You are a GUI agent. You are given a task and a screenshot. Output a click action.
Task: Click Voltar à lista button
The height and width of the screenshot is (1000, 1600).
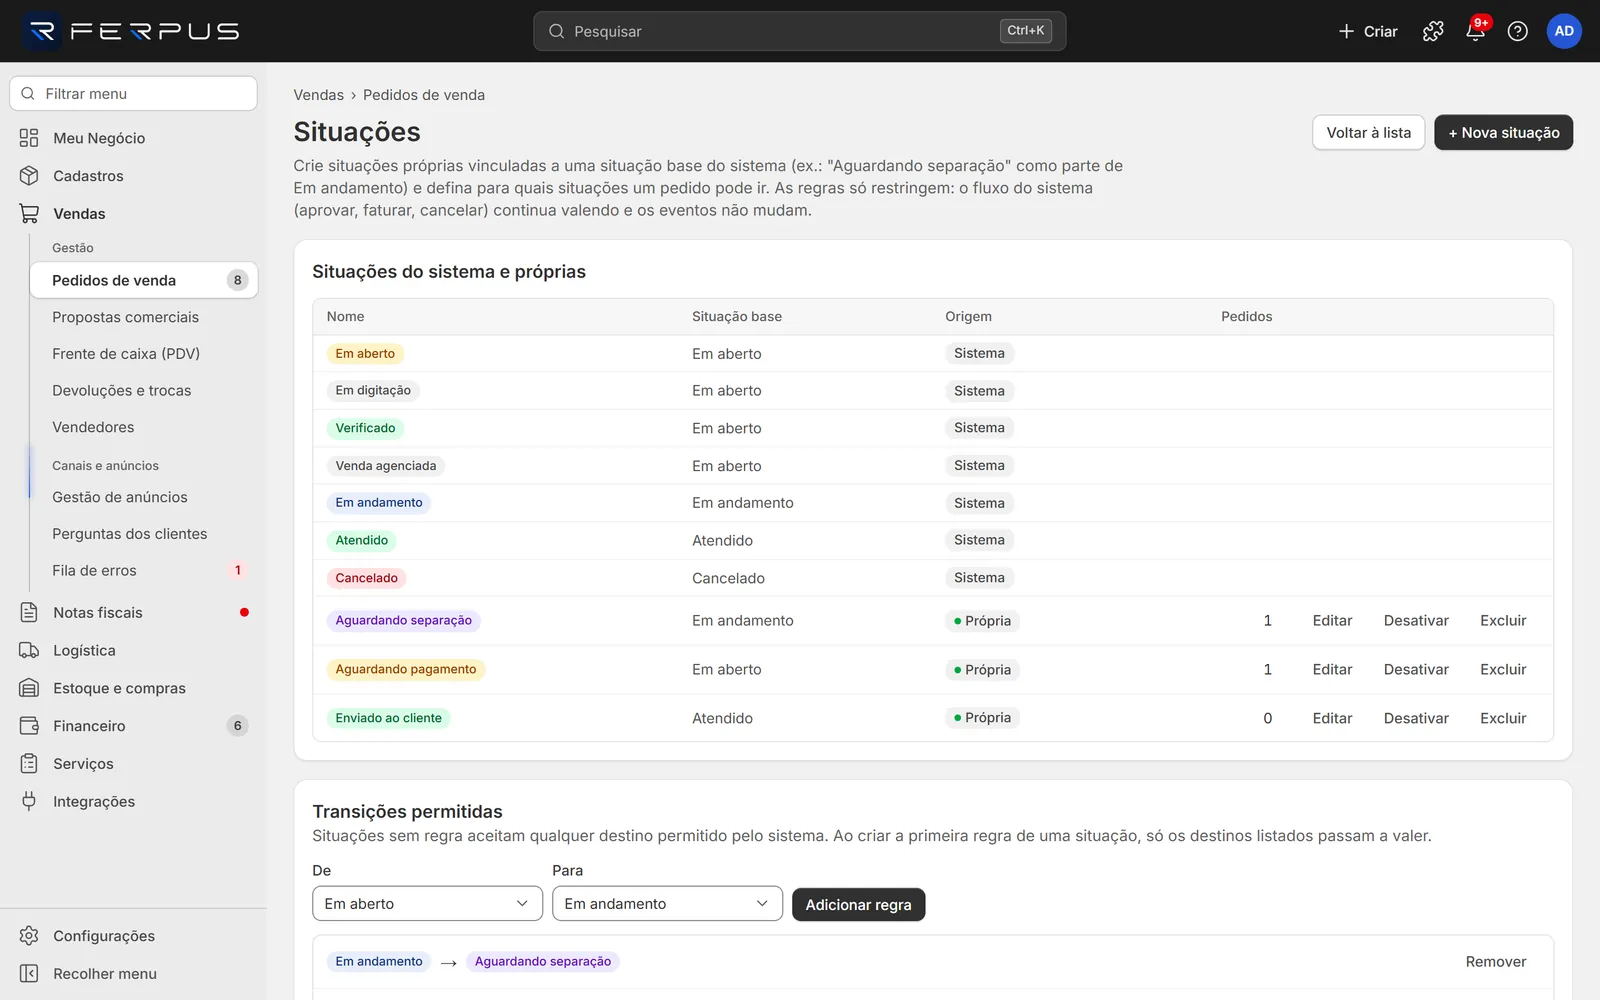click(1368, 133)
